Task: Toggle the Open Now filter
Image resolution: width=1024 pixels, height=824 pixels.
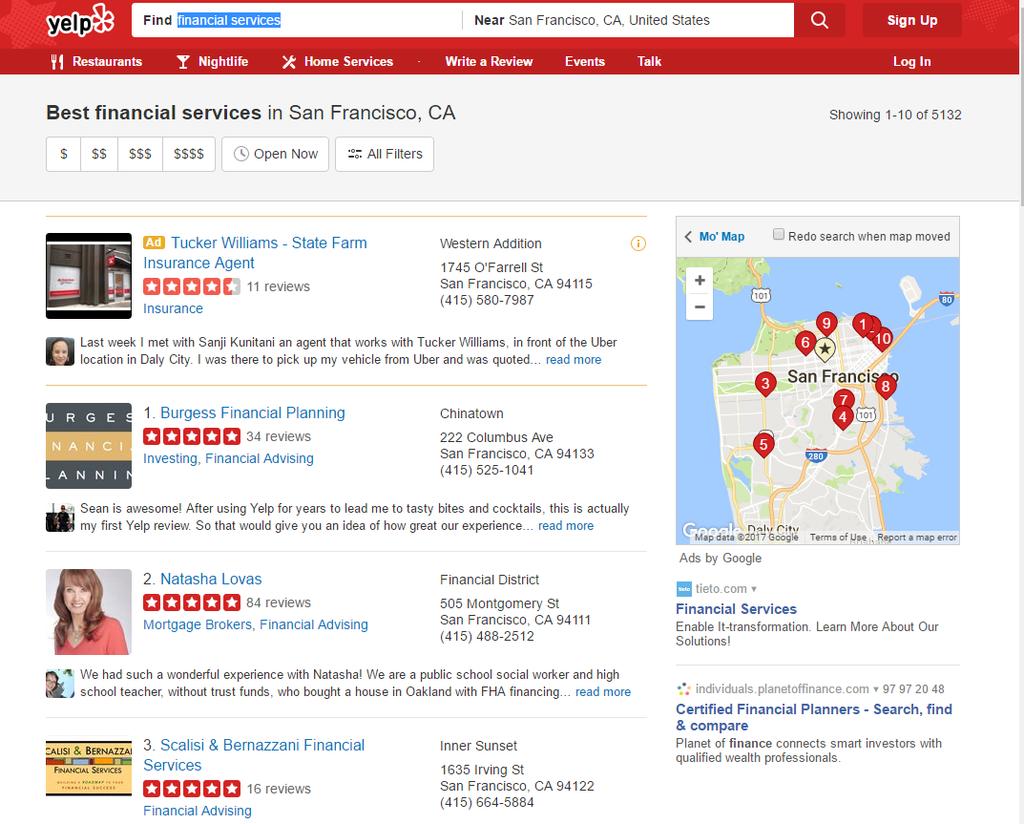Action: click(275, 154)
